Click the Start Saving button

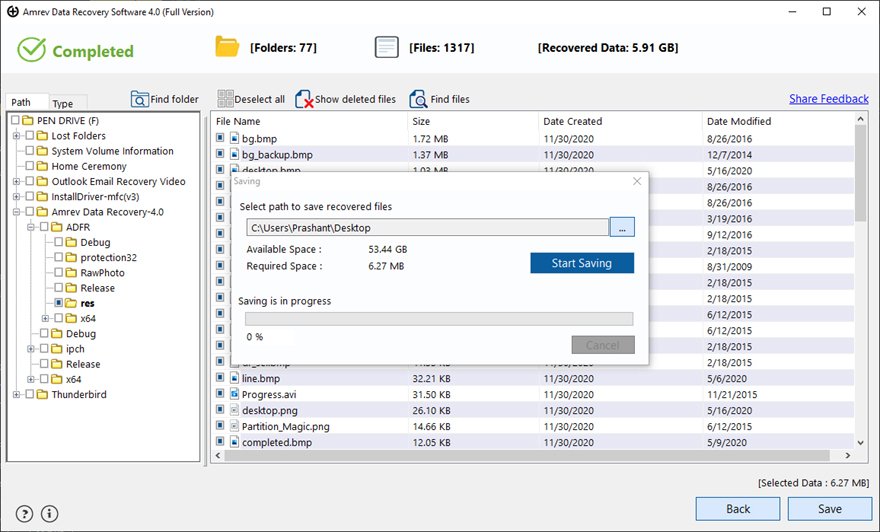582,263
